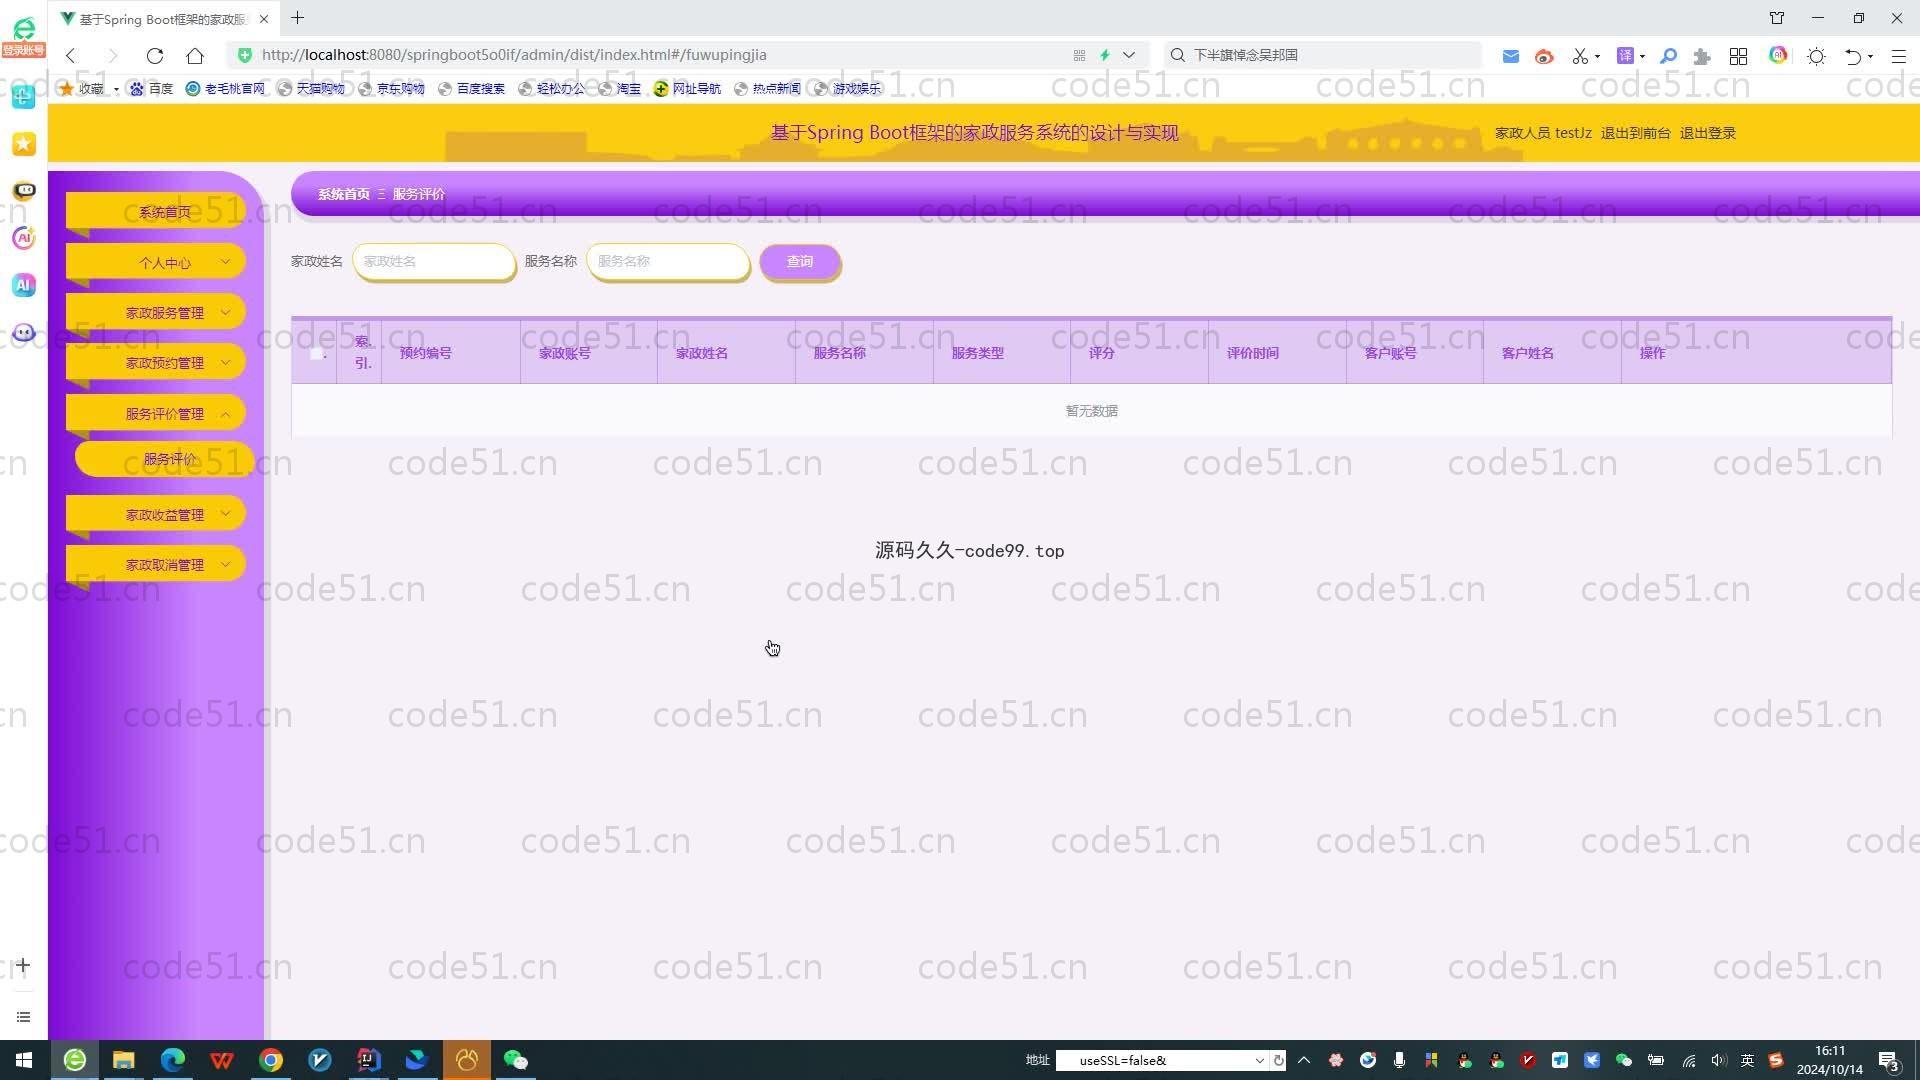Expand 家政收益管理 menu

coord(155,514)
